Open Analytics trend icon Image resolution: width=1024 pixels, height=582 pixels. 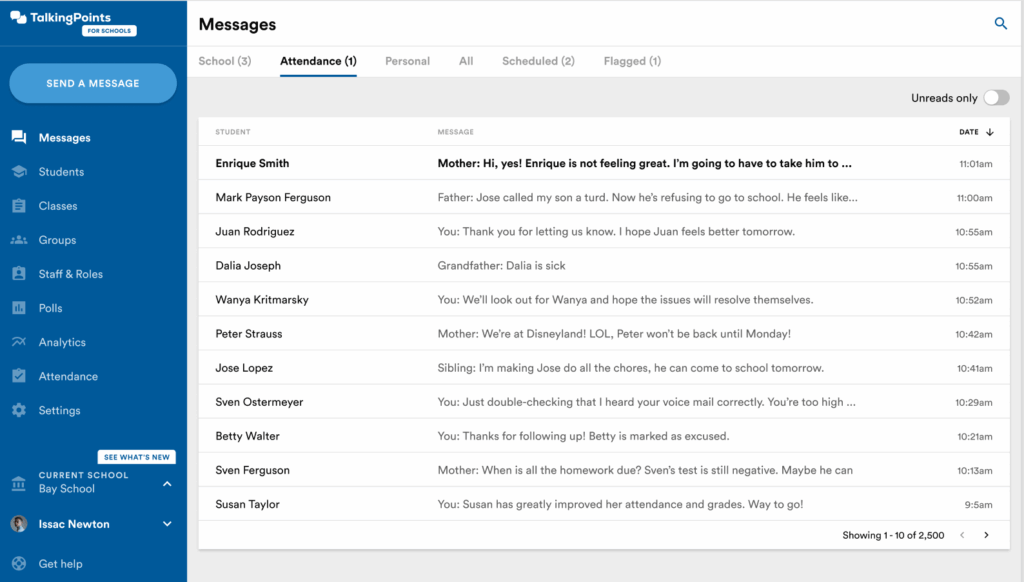pos(18,342)
